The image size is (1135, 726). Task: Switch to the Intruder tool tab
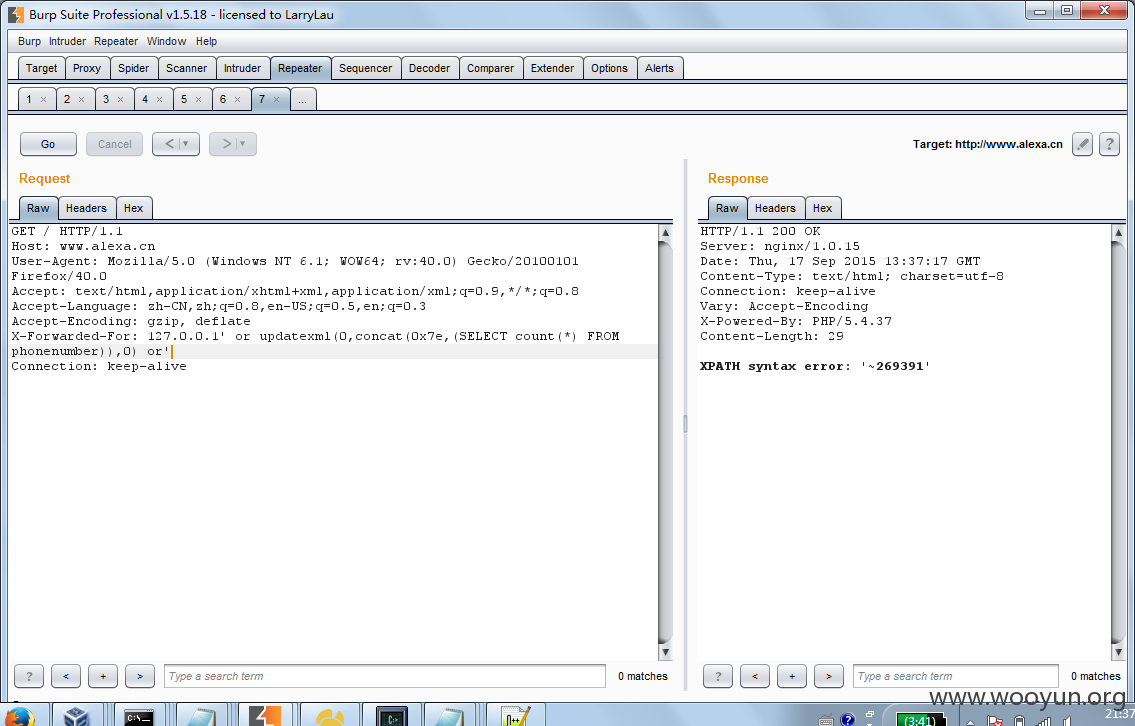[x=242, y=68]
